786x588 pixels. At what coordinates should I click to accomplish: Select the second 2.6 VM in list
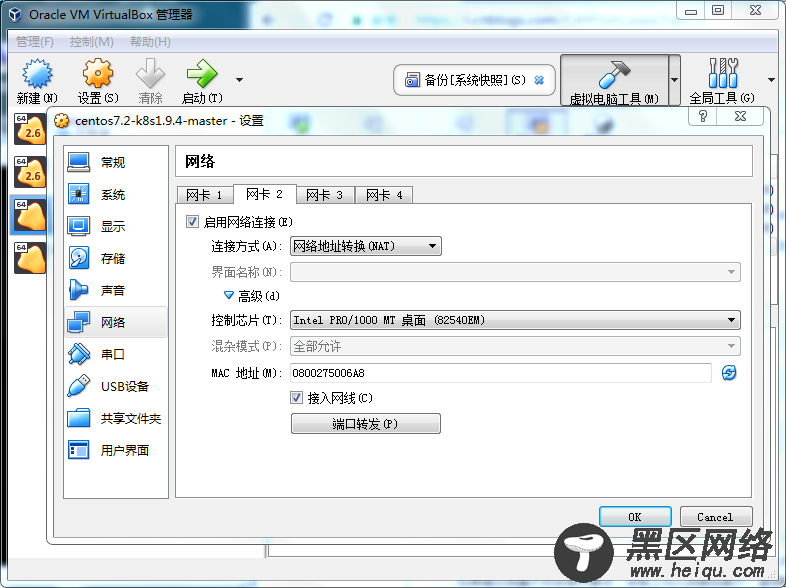click(x=30, y=172)
